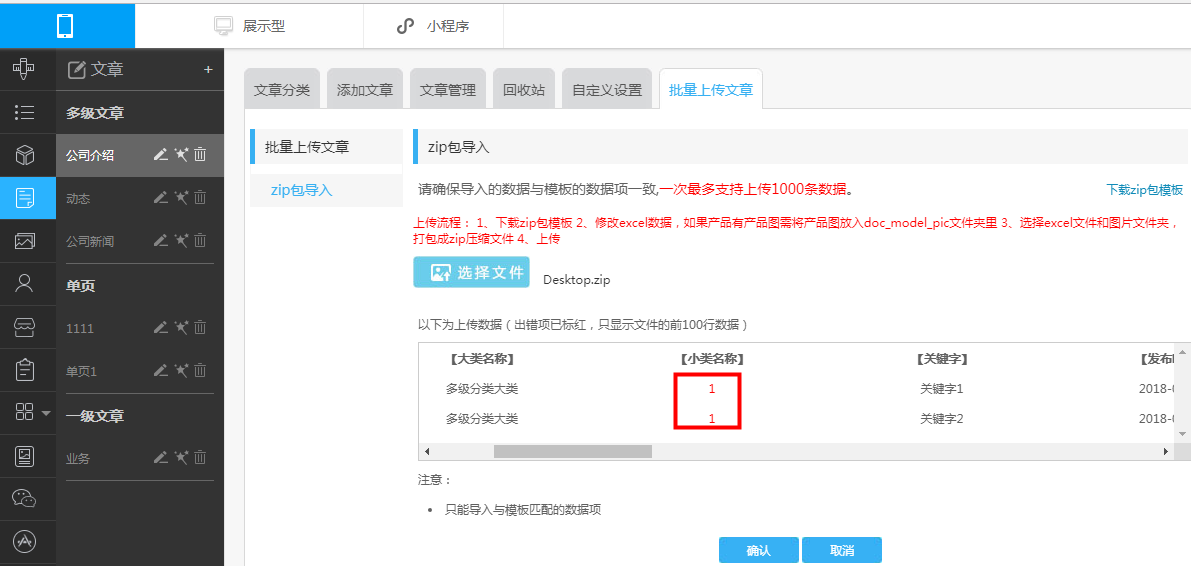Click the mobile phone icon tab
This screenshot has height=566, width=1191.
[66, 26]
